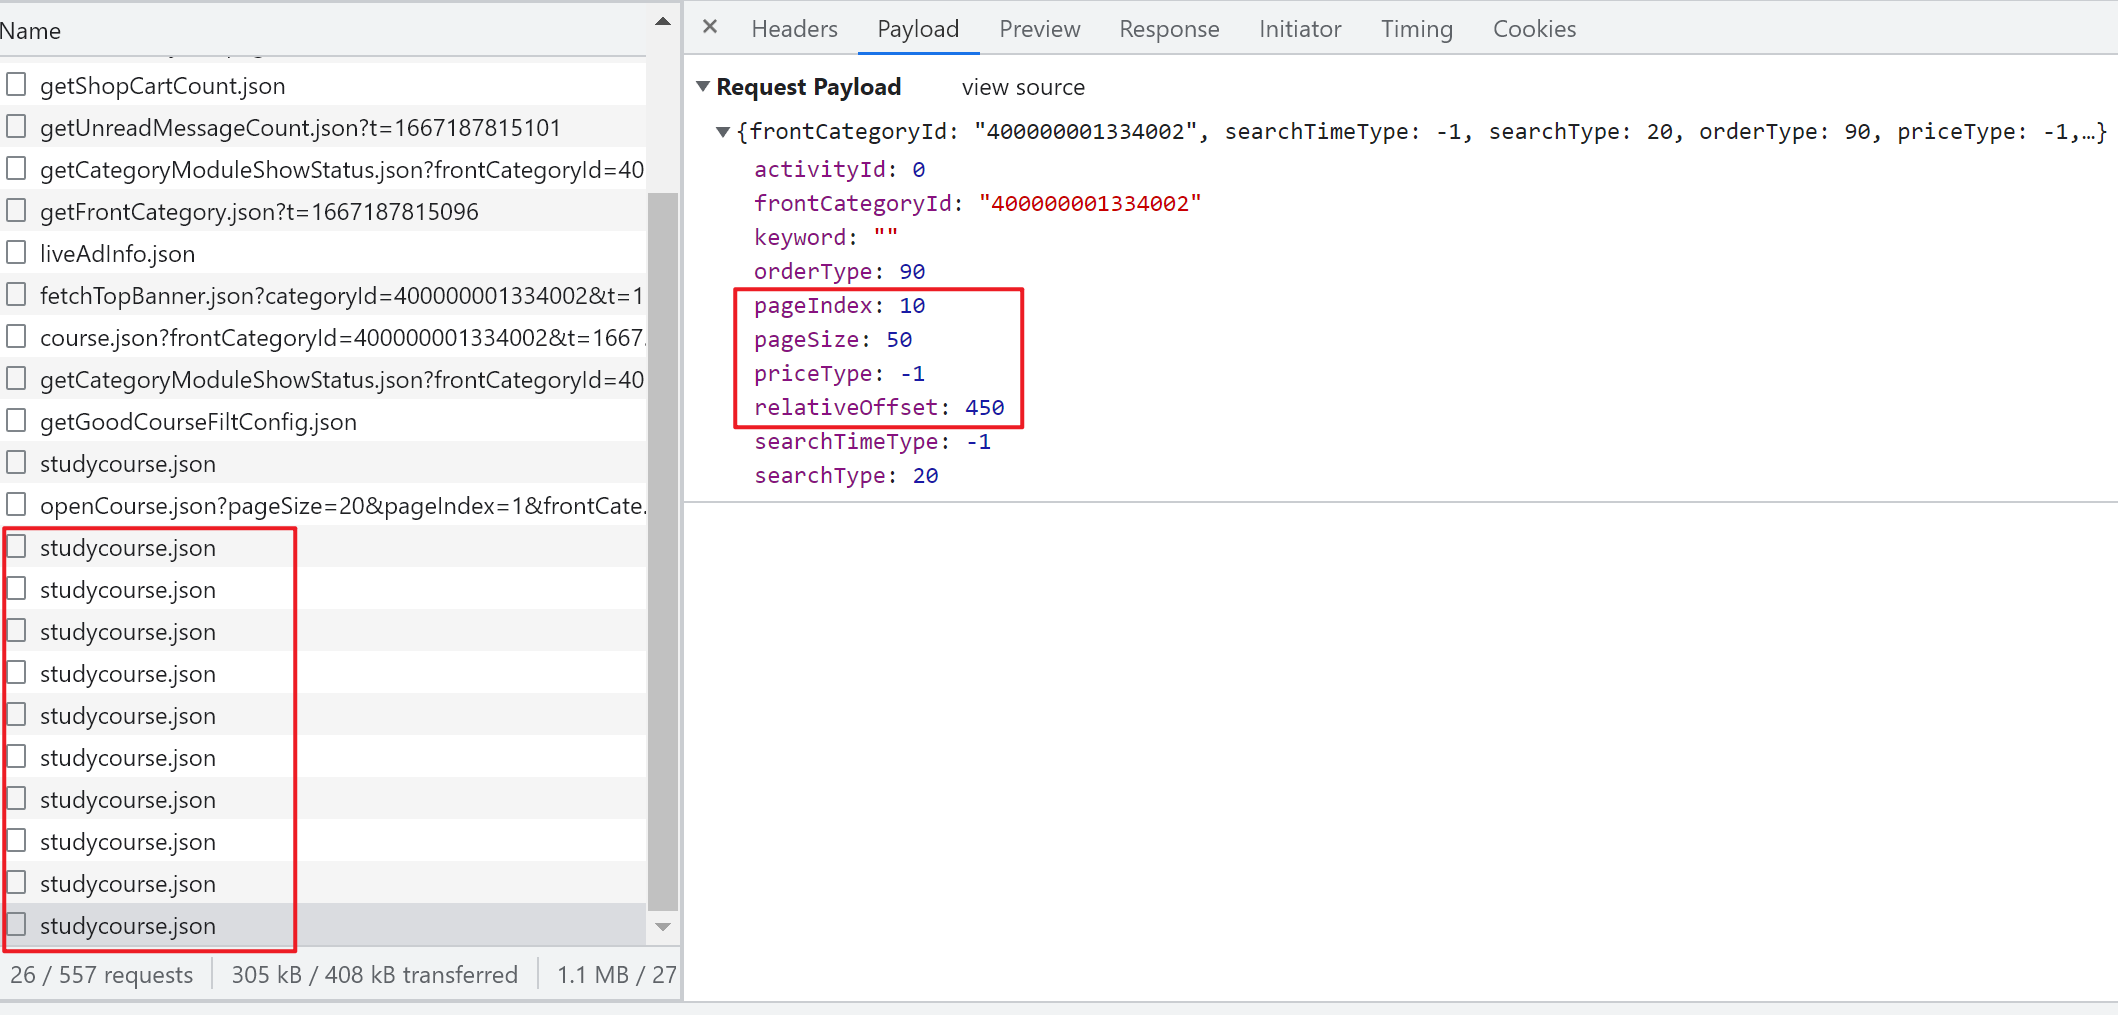Select the last highlighted studycourse.json request
This screenshot has height=1015, width=2118.
click(128, 926)
